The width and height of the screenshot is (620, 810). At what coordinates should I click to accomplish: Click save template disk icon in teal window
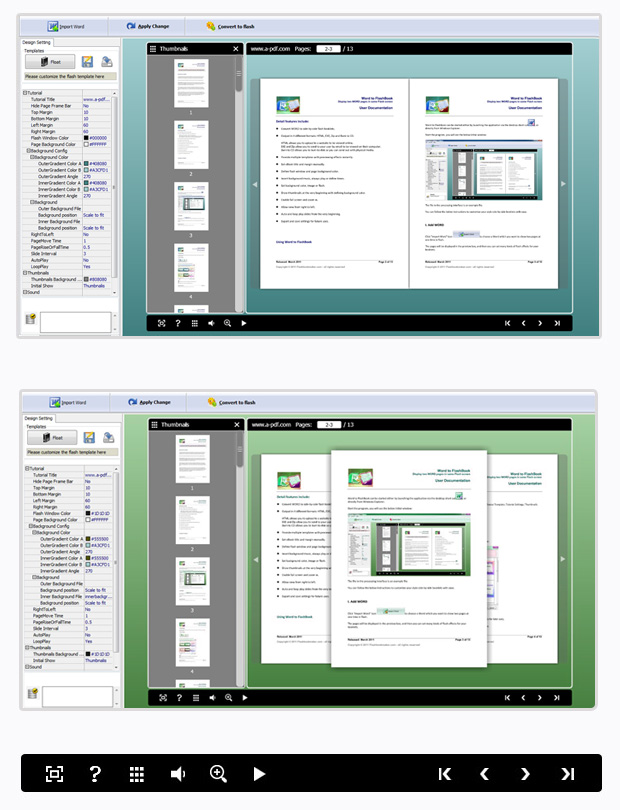(x=87, y=62)
